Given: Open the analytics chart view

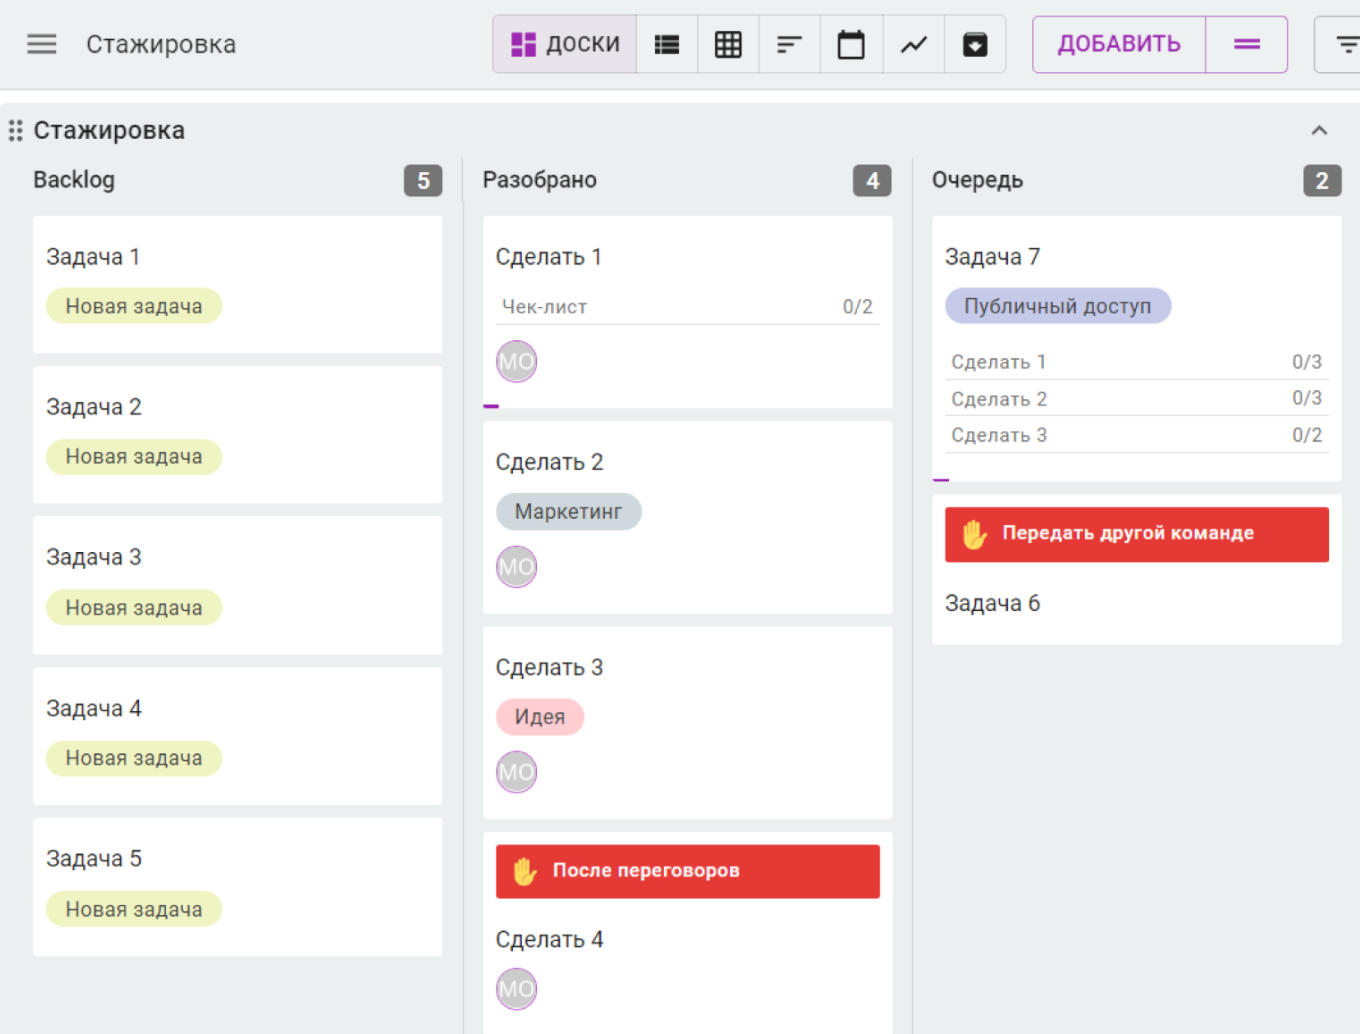Looking at the screenshot, I should (x=913, y=44).
